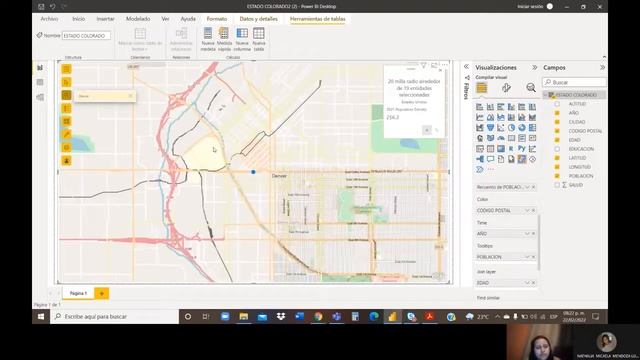Image resolution: width=640 pixels, height=360 pixels.
Task: Uncheck the LONGITUD field checkbox
Action: point(557,167)
